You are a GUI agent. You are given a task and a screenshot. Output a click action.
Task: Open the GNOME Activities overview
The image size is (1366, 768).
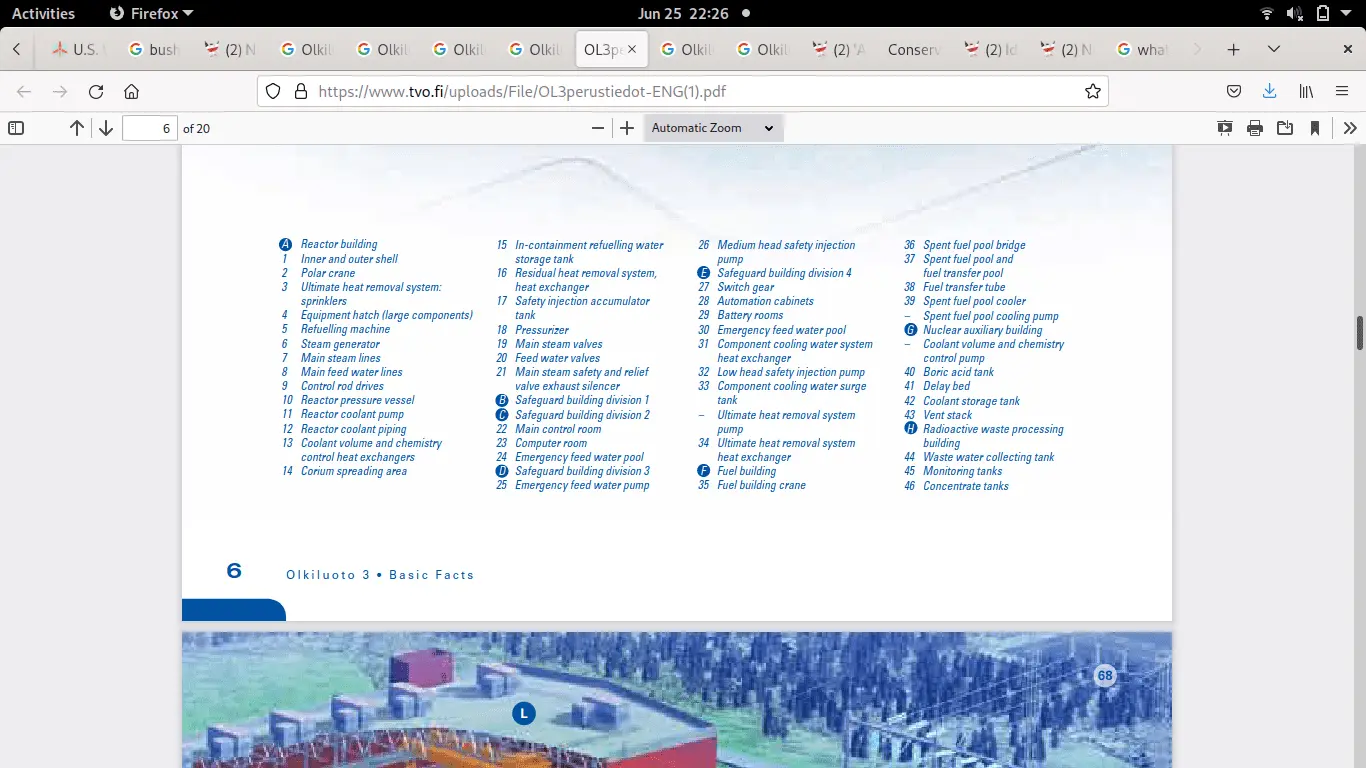click(x=43, y=13)
